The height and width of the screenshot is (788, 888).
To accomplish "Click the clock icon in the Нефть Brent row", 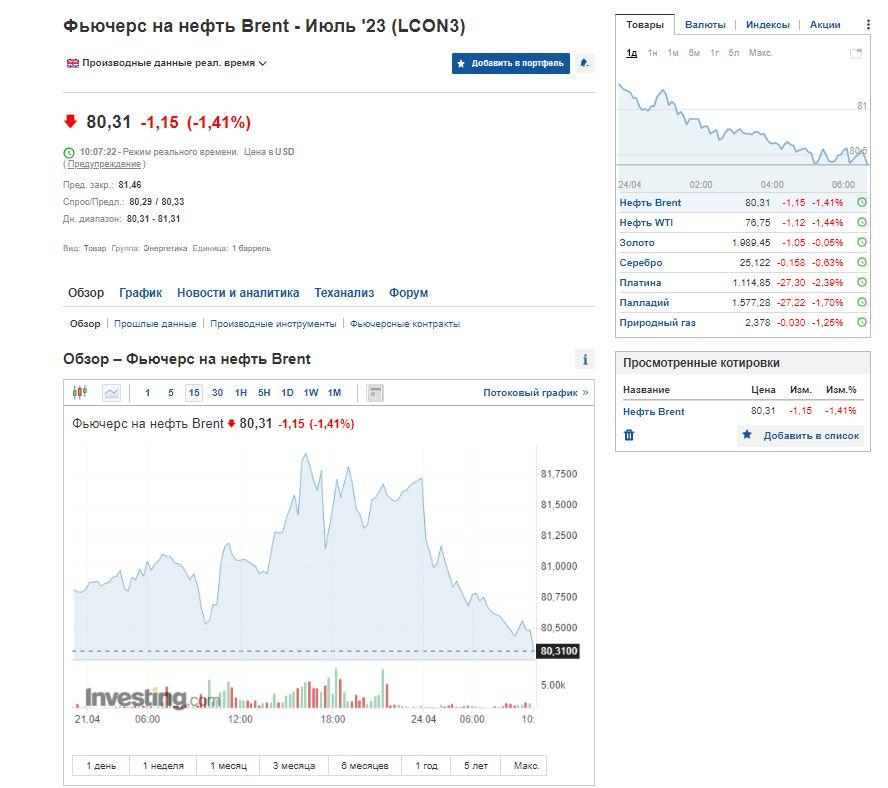I will (x=862, y=202).
